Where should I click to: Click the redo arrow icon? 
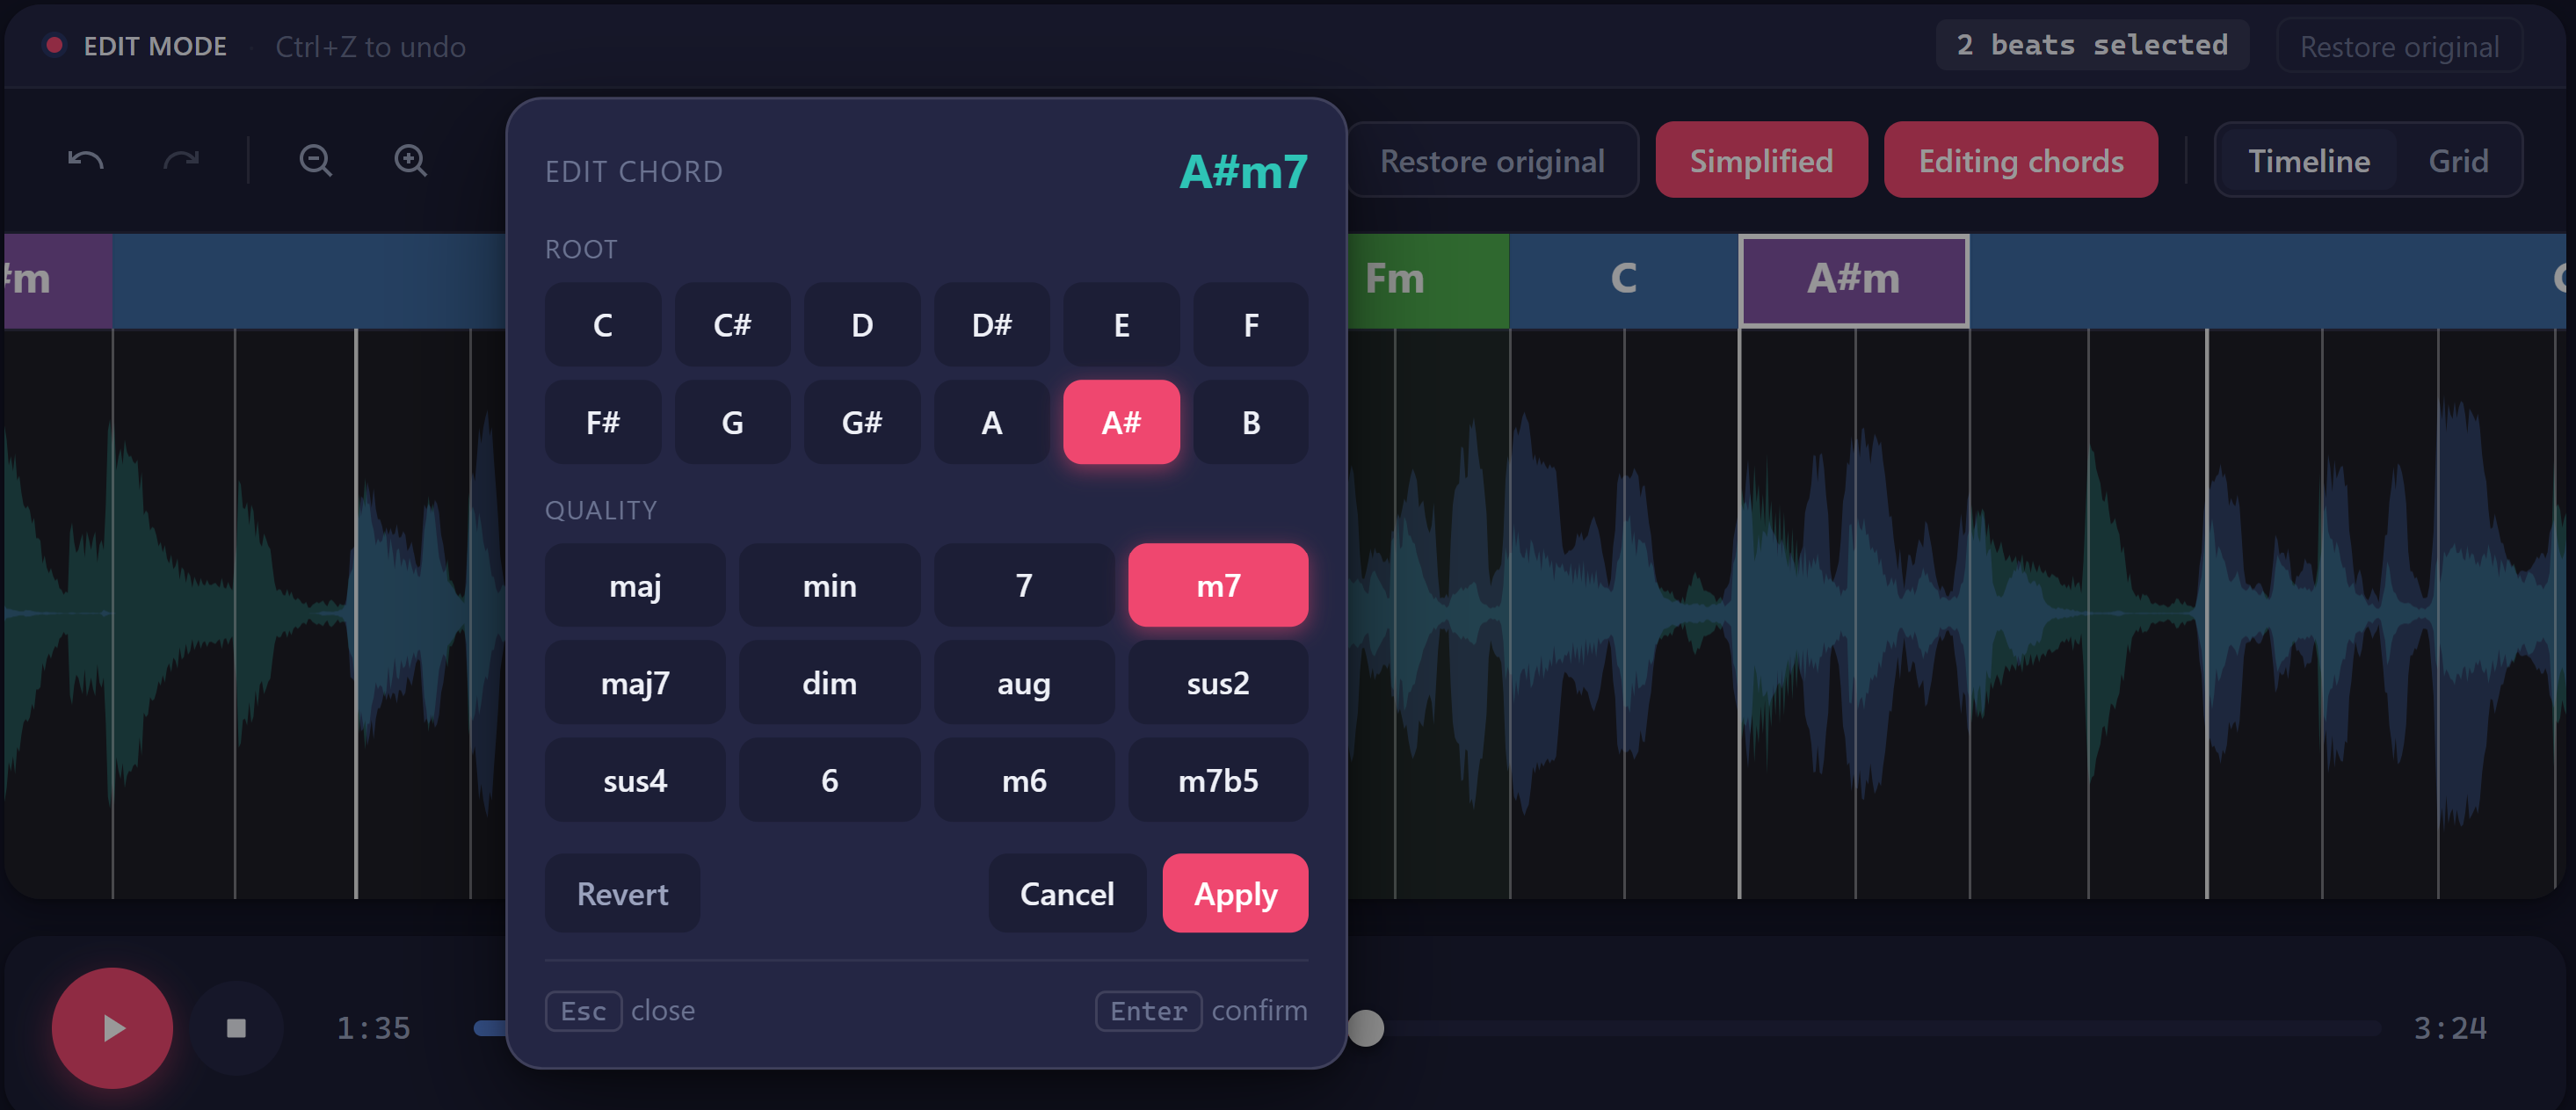pyautogui.click(x=181, y=160)
